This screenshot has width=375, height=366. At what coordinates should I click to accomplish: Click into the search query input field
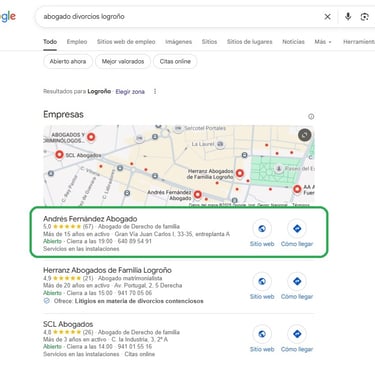[x=180, y=16]
